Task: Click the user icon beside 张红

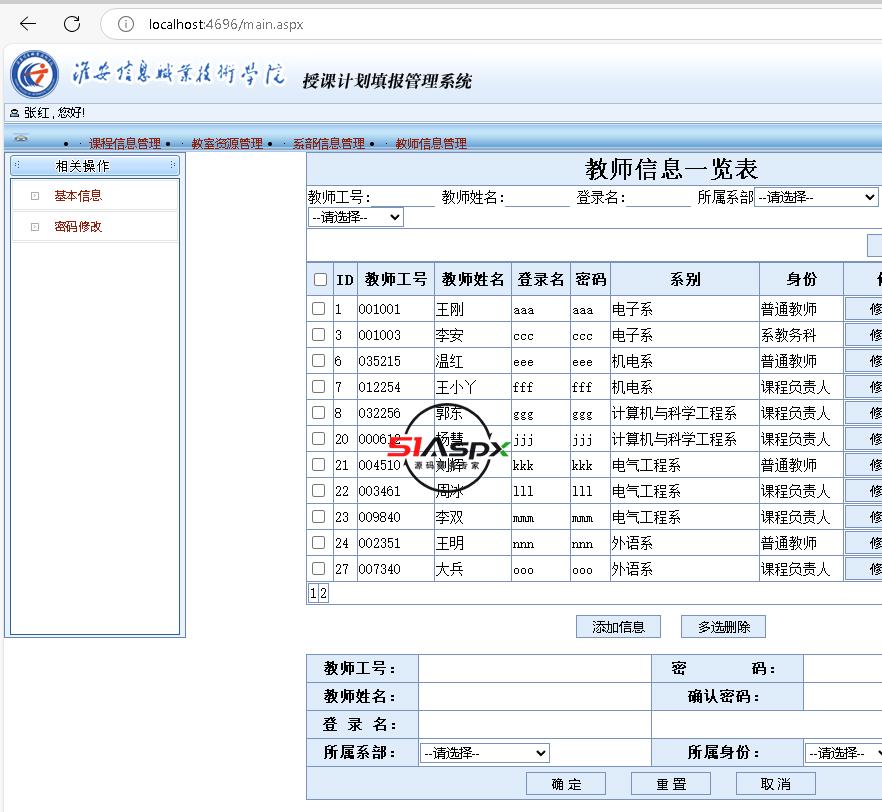Action: [14, 113]
